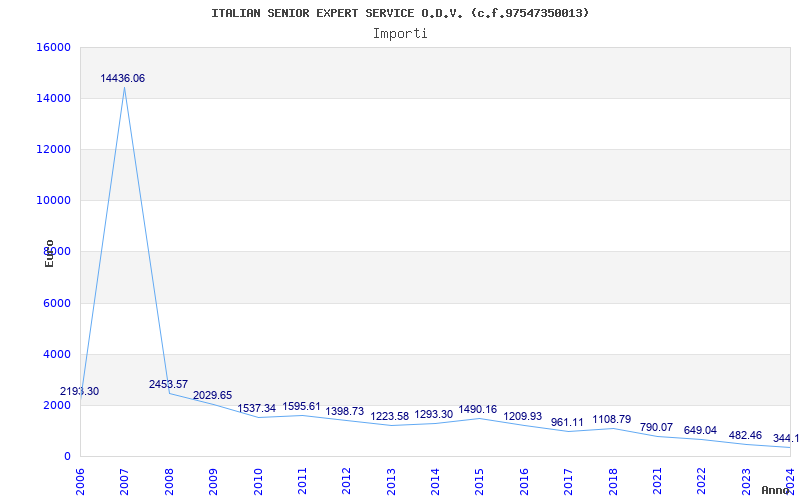This screenshot has height=500, width=800.
Task: Select the 2193.30 data label
Action: [x=80, y=392]
